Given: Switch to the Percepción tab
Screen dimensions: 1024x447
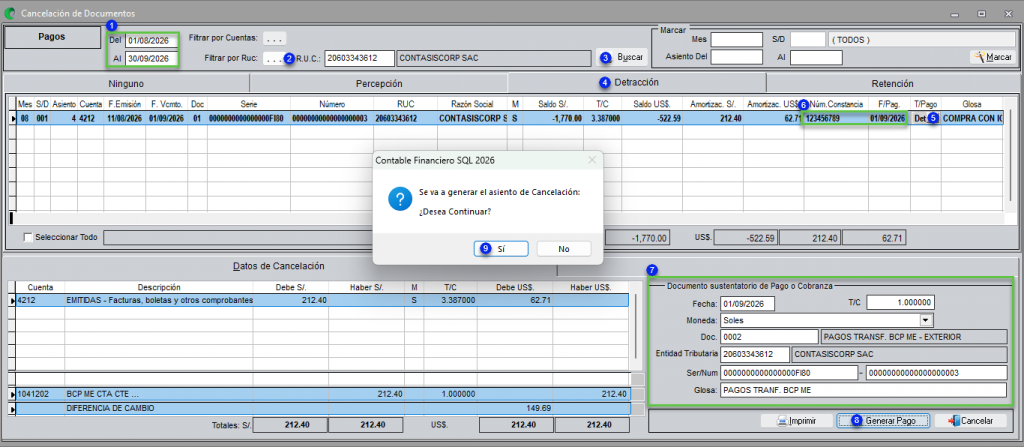Looking at the screenshot, I should [x=379, y=84].
